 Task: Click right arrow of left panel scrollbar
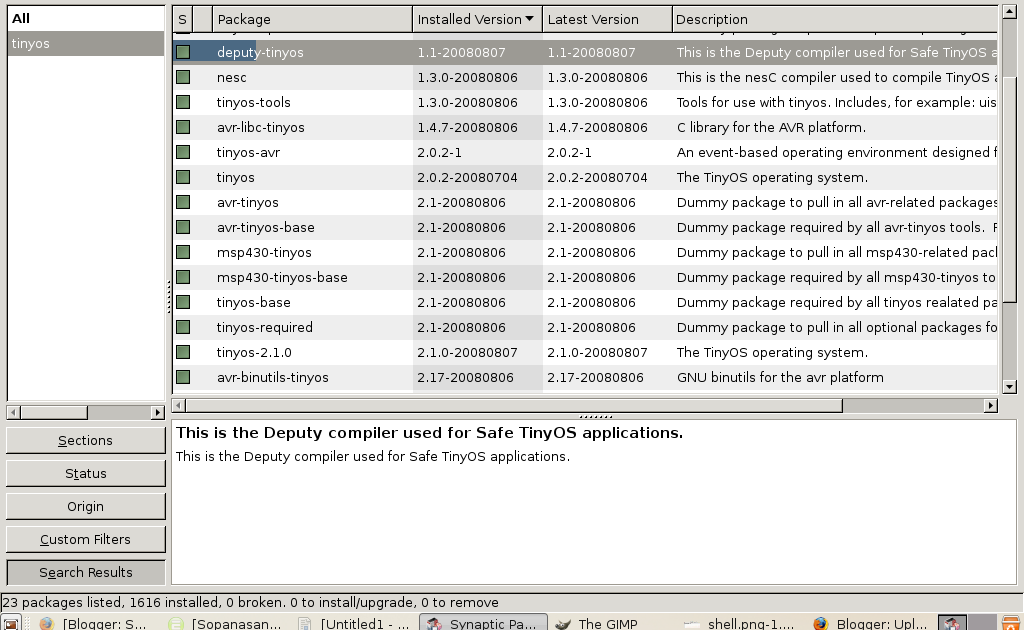click(157, 413)
